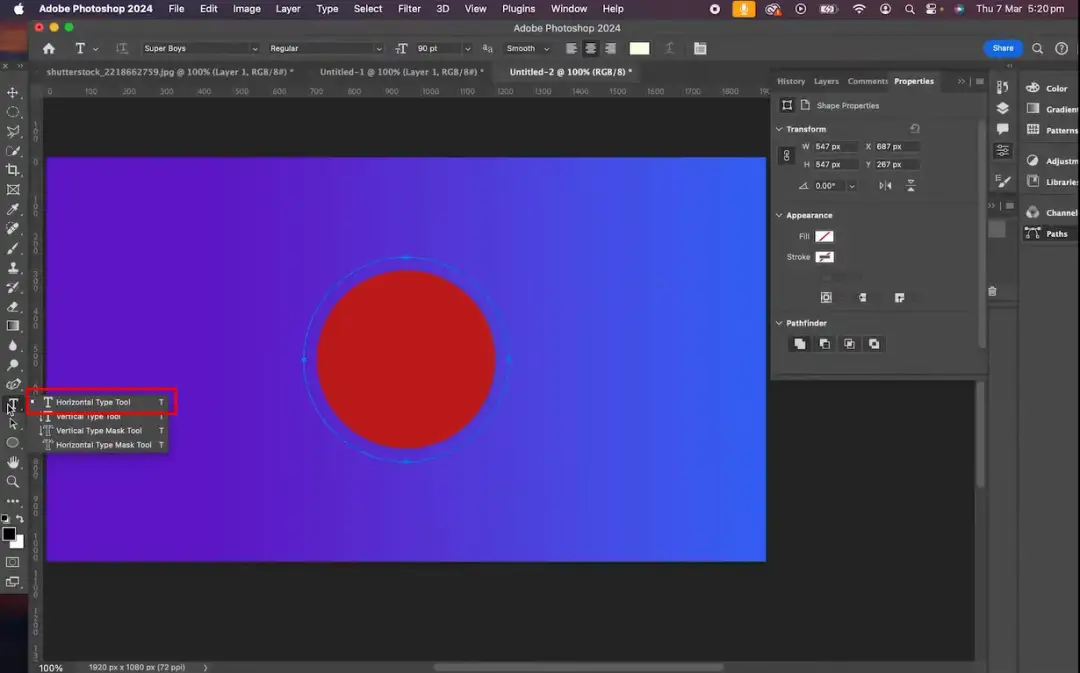Apply center text alignment

pos(590,48)
